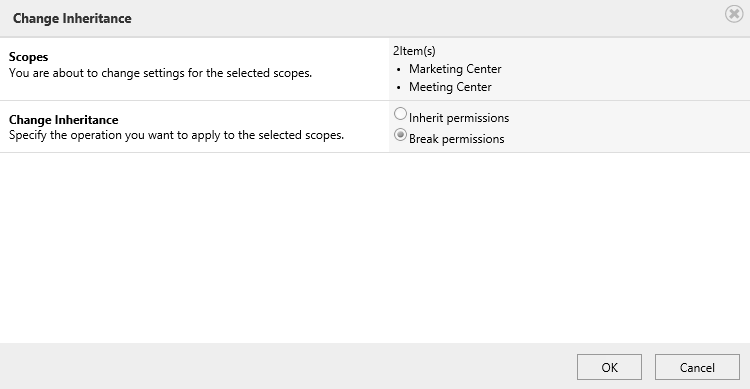Click the bullet next to Marketing Center

(x=399, y=70)
